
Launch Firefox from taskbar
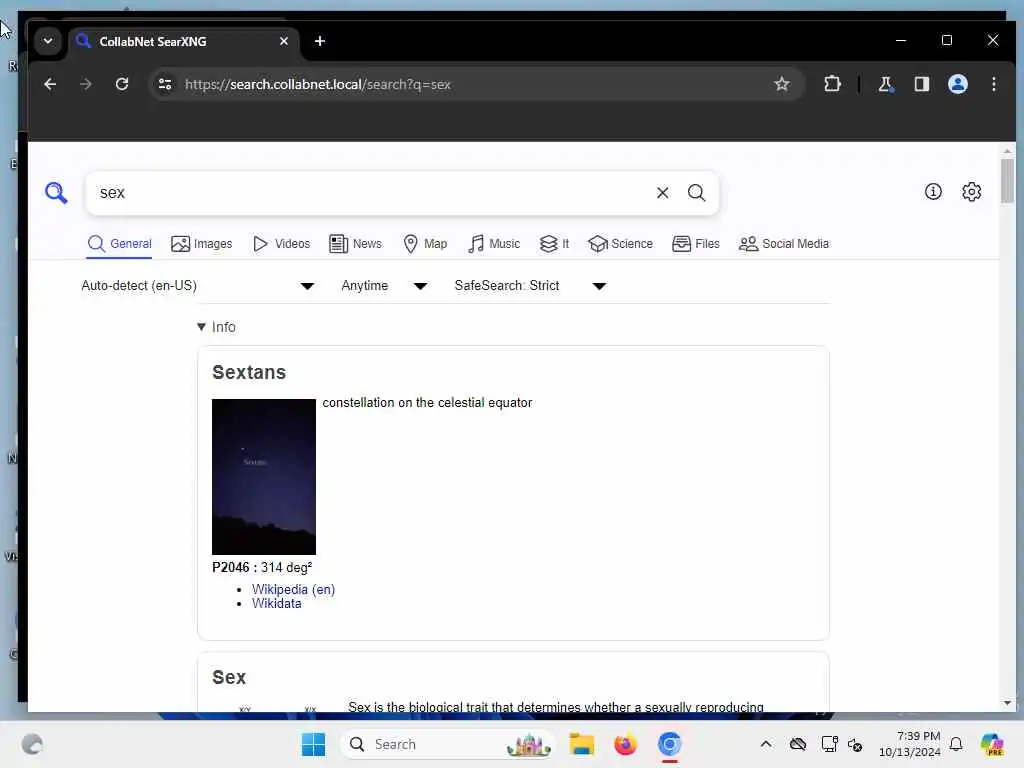click(x=625, y=744)
